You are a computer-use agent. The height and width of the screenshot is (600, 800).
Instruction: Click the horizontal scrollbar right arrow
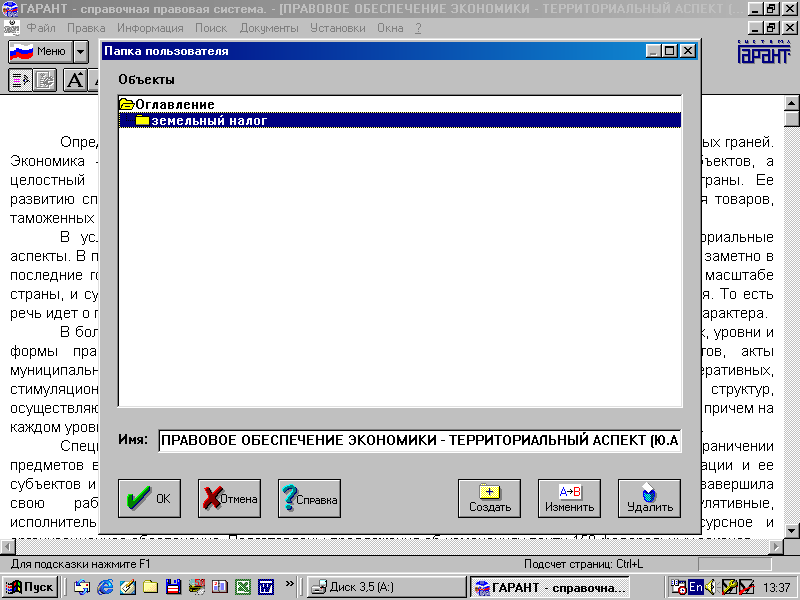point(776,547)
